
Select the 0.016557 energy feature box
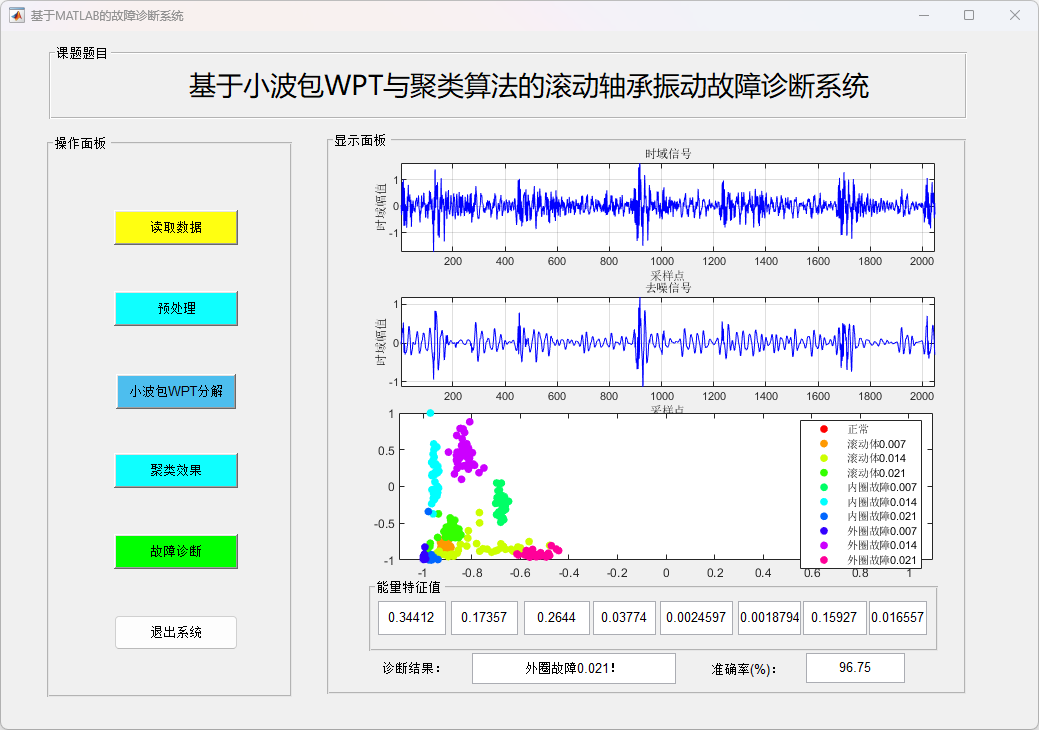pyautogui.click(x=897, y=618)
